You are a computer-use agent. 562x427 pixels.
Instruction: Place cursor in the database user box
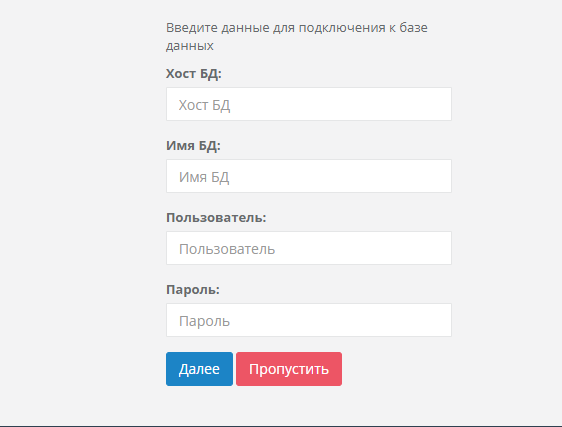coord(309,248)
